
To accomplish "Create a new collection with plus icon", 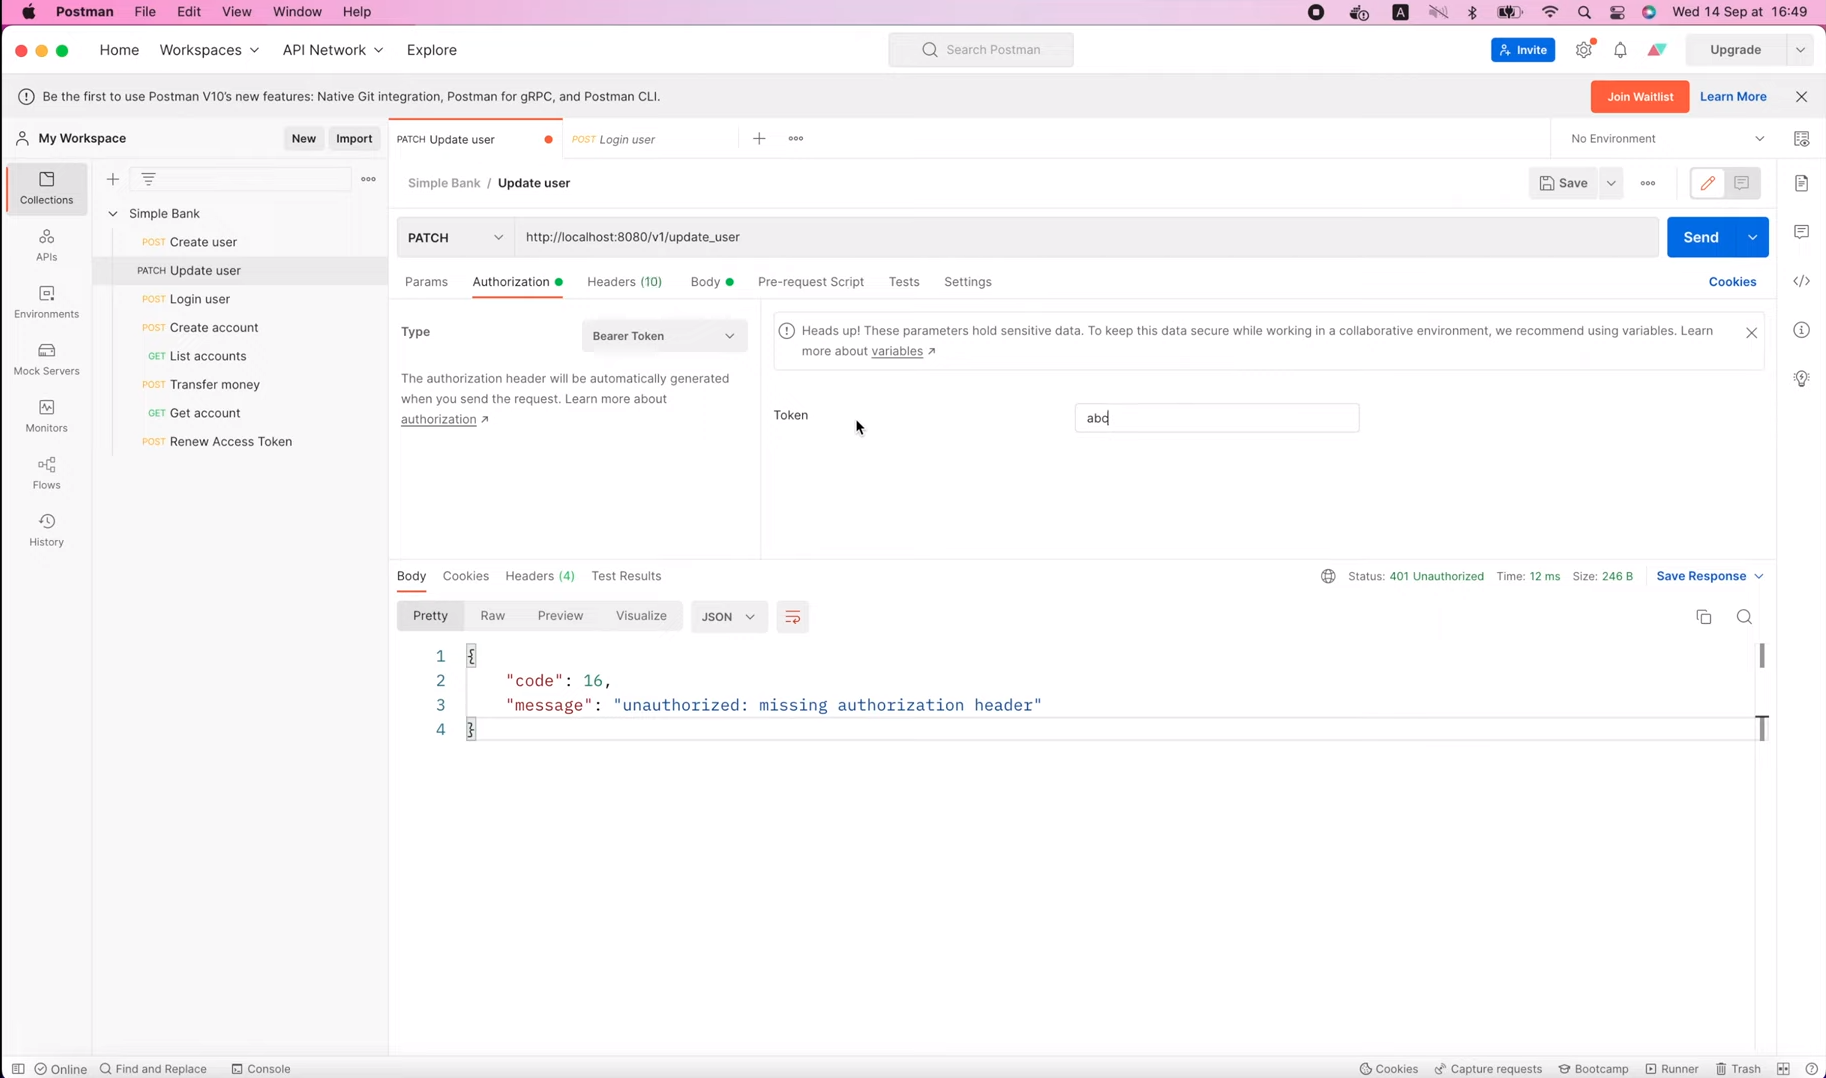I will [113, 179].
